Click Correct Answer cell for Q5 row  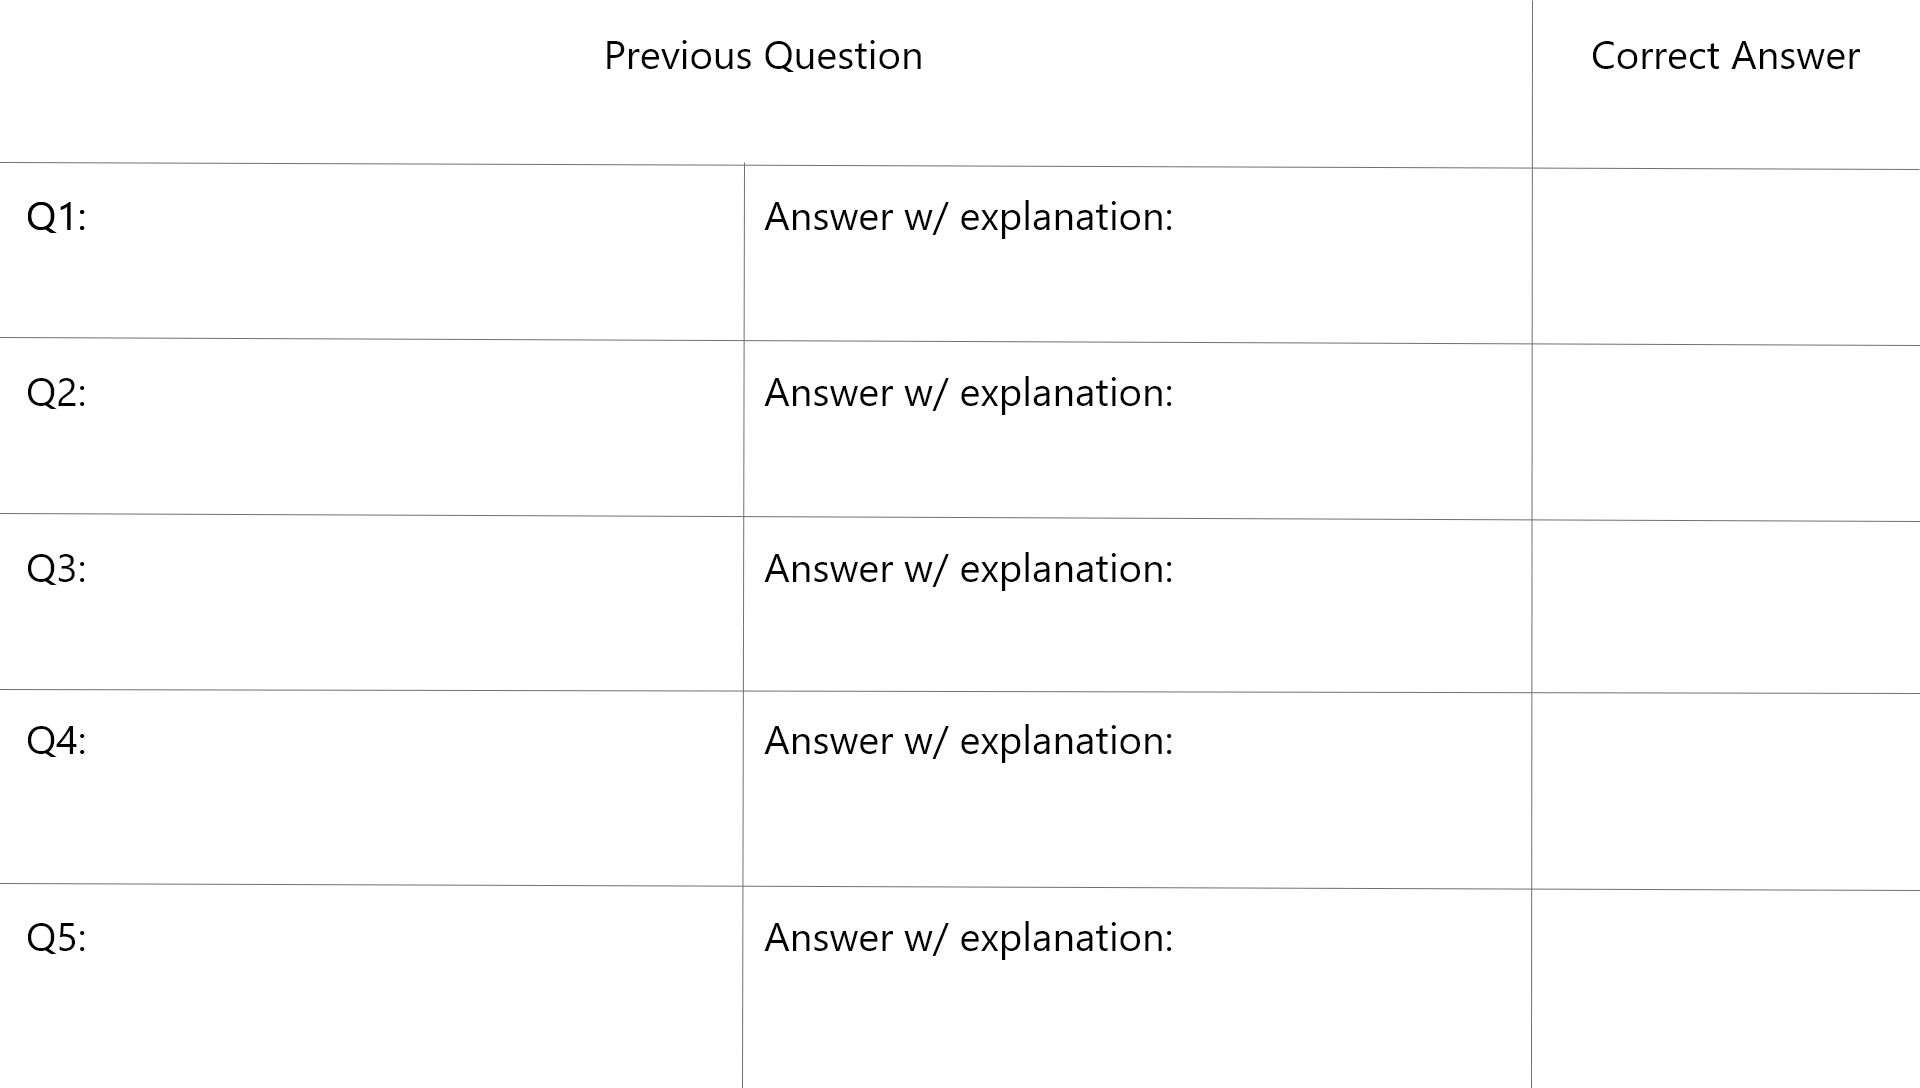(1726, 989)
